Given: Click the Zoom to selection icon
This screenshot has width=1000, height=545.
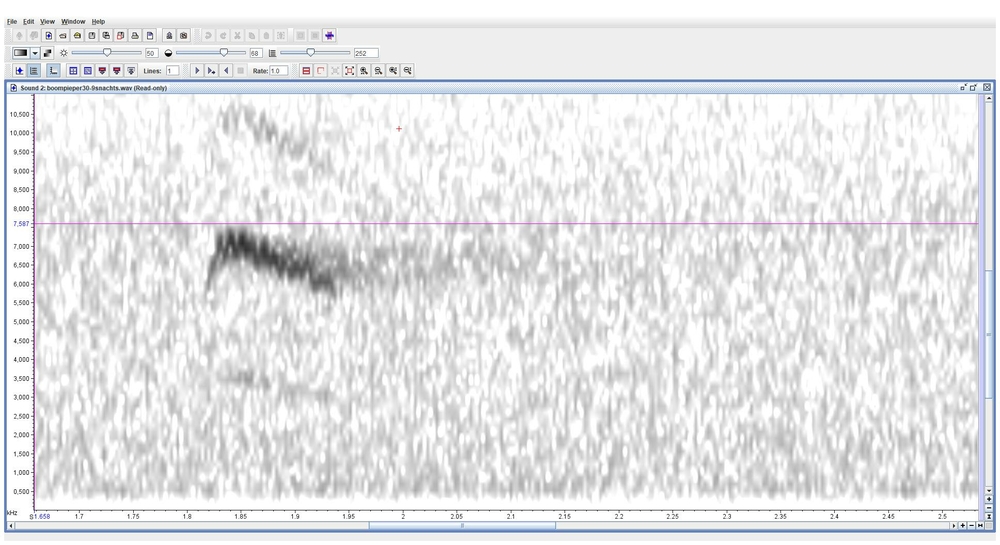Looking at the screenshot, I should (349, 71).
